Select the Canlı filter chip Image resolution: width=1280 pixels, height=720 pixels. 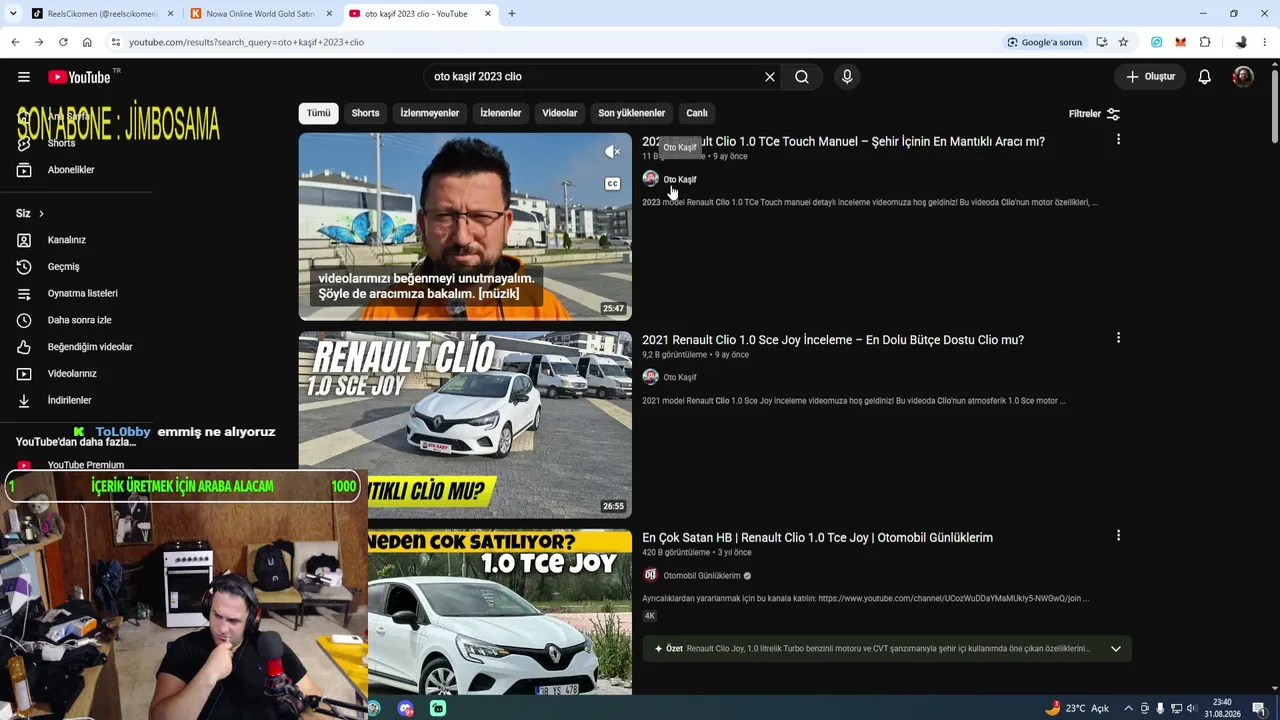coord(697,113)
